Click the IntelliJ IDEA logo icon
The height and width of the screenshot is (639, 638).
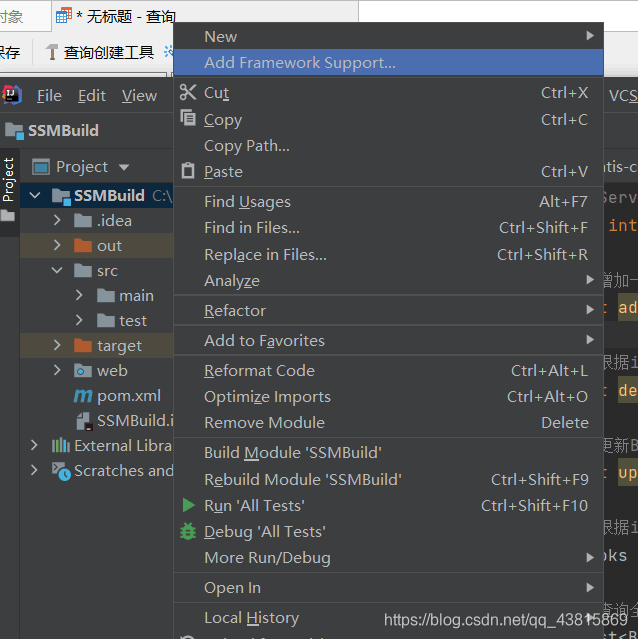click(11, 95)
